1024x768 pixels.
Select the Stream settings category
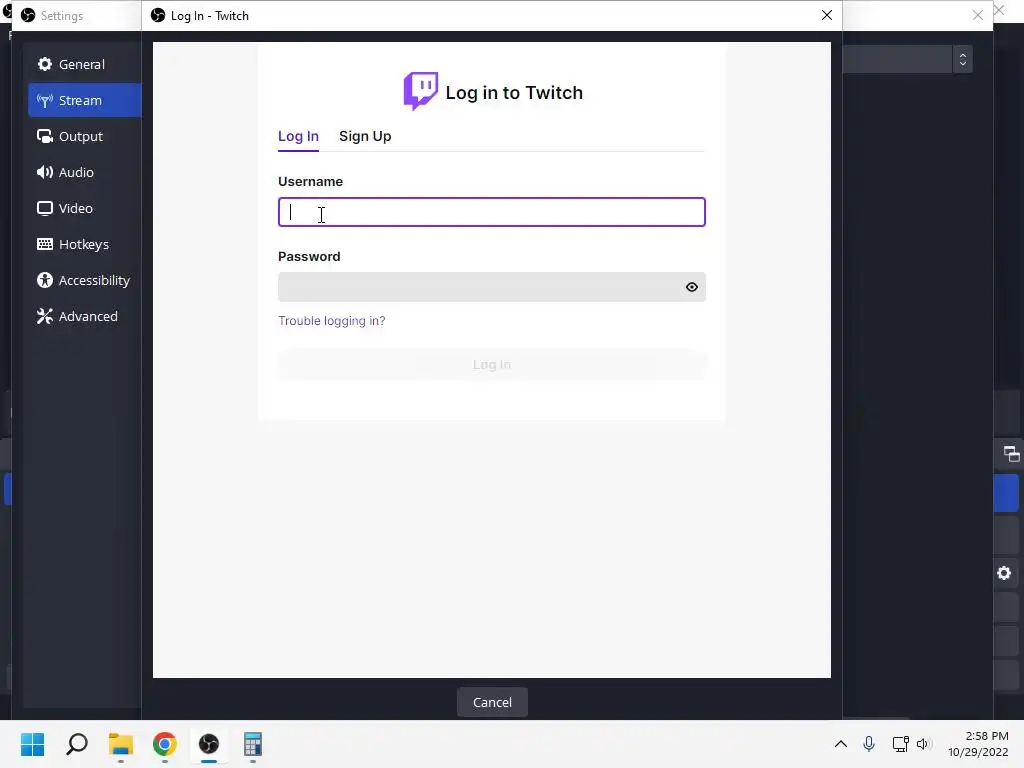(x=84, y=100)
